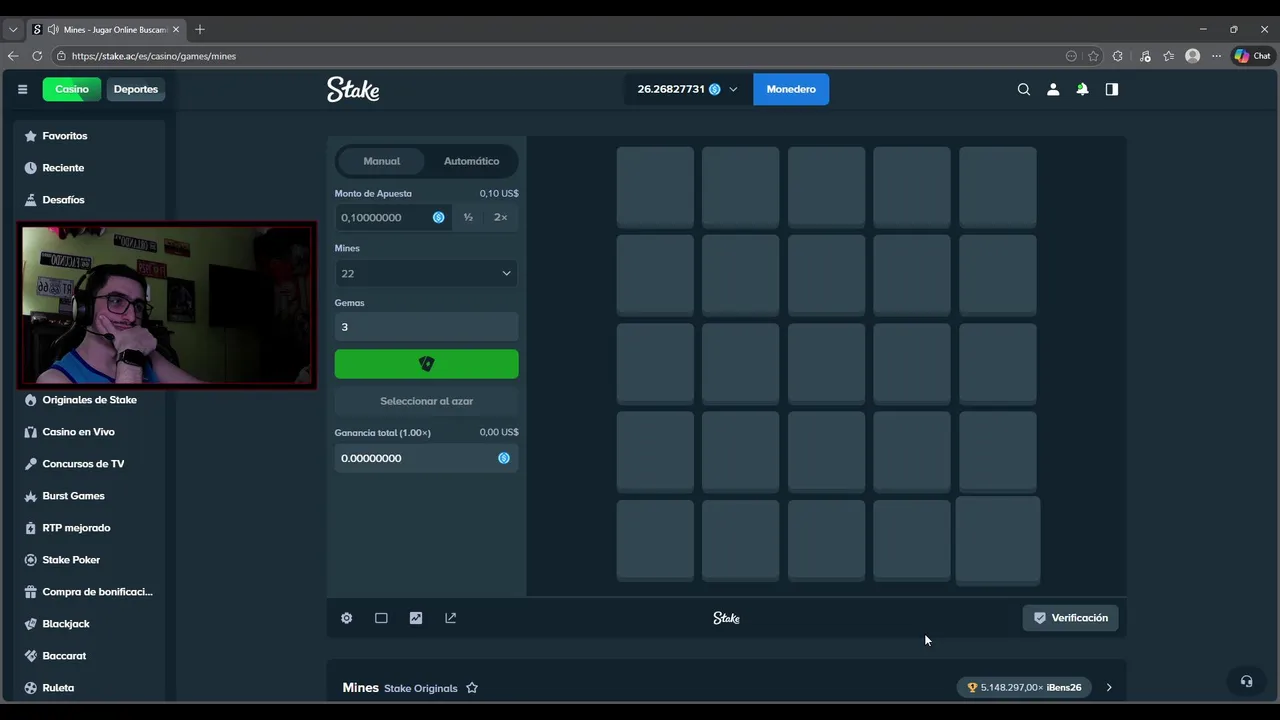View site information lock icon
The width and height of the screenshot is (1280, 720).
(61, 56)
